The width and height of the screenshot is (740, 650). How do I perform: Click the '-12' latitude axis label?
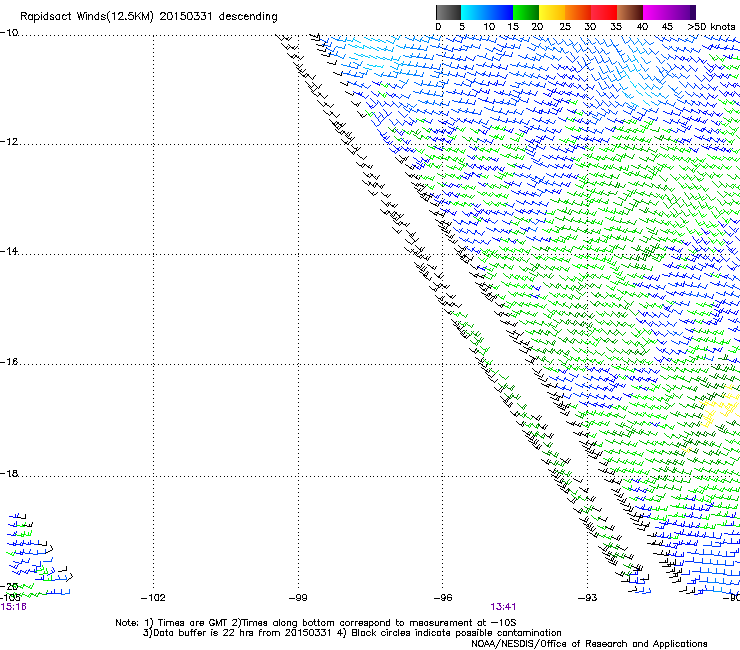(9, 142)
